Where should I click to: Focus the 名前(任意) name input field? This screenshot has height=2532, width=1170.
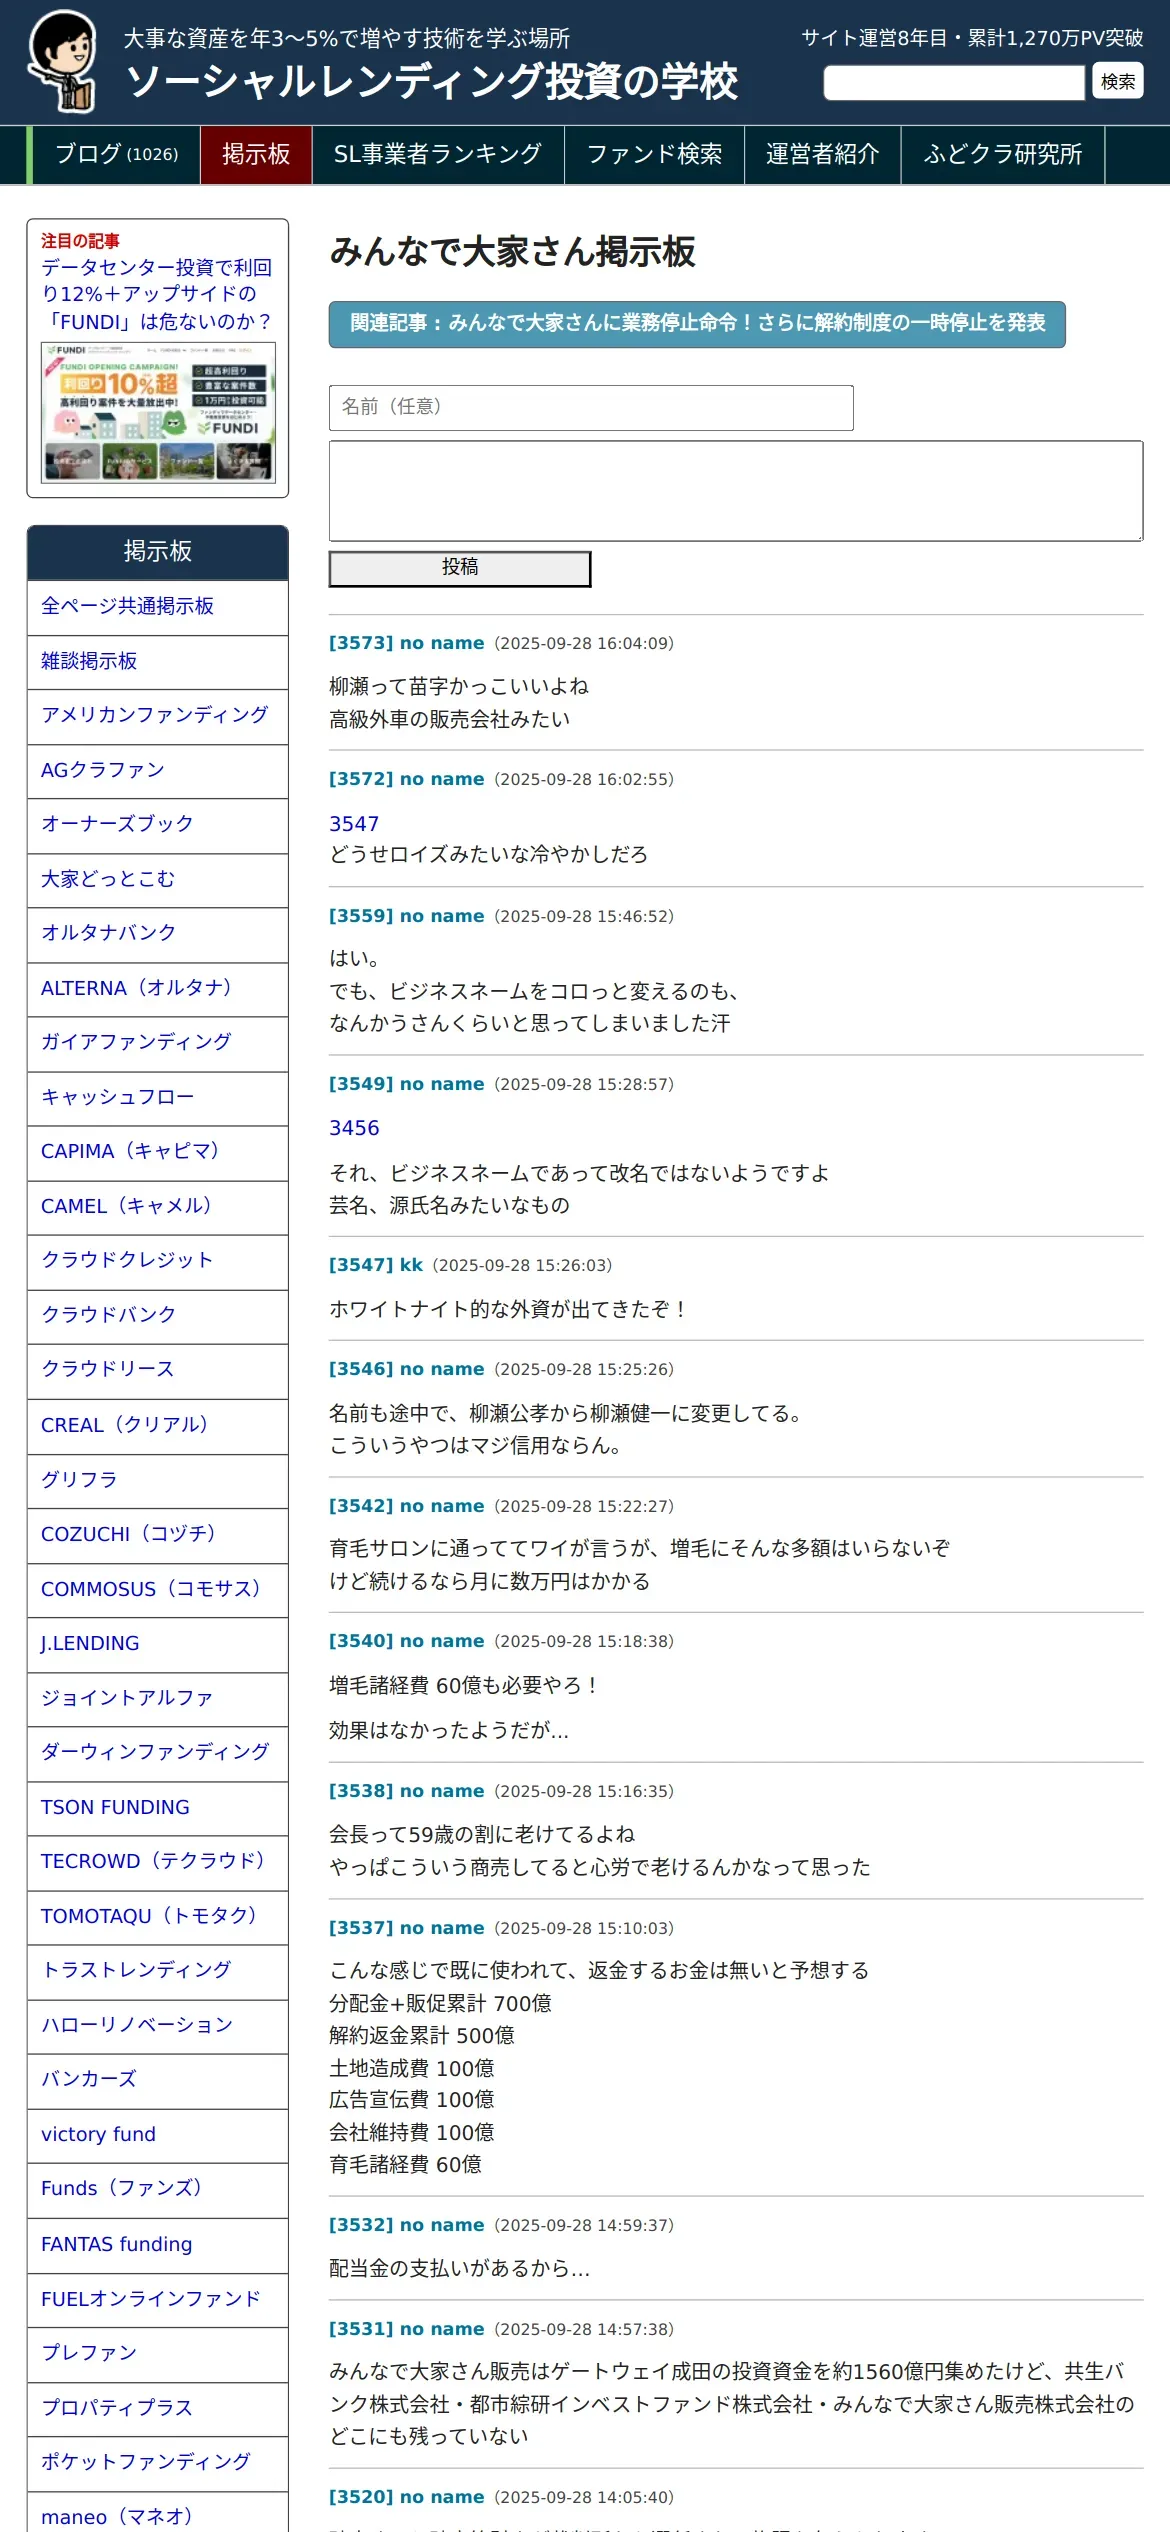click(591, 408)
